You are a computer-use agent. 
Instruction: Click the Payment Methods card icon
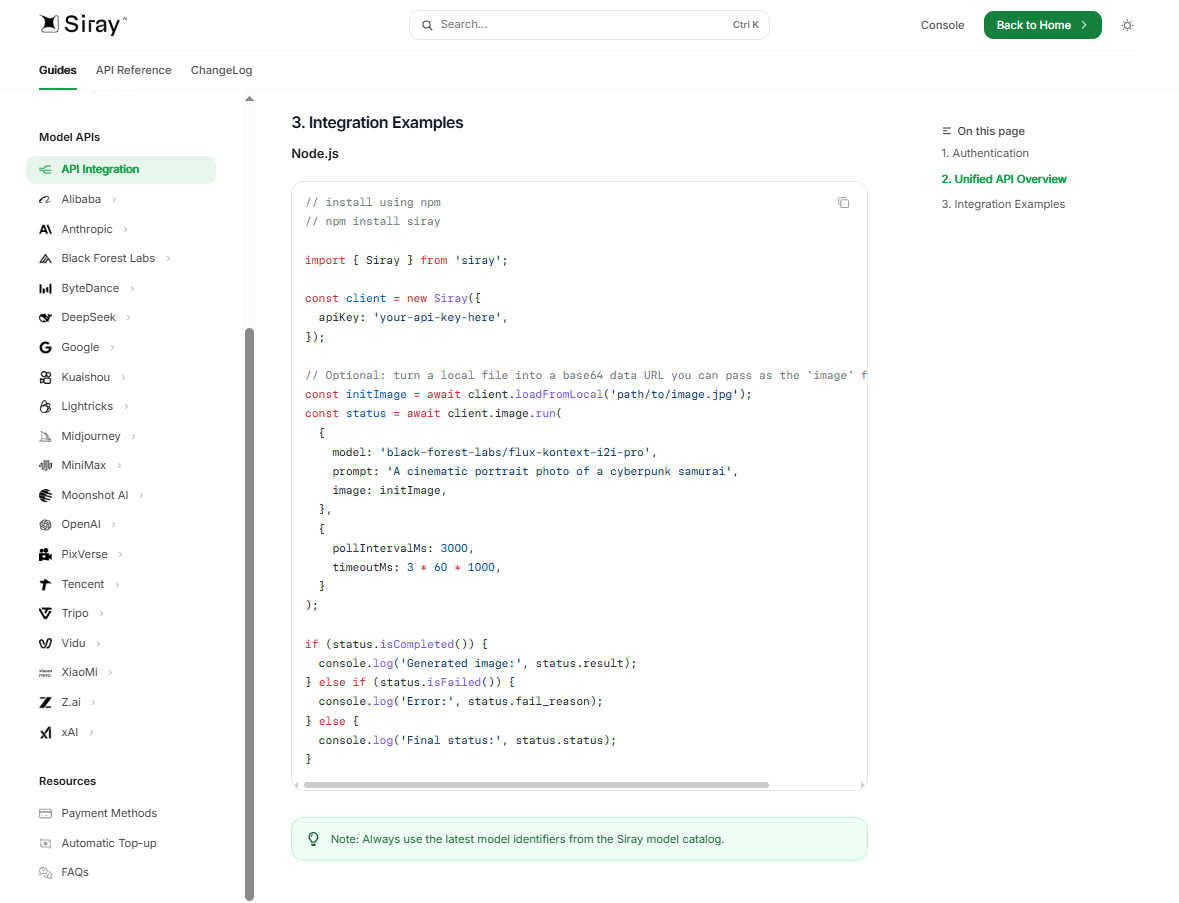coord(45,814)
